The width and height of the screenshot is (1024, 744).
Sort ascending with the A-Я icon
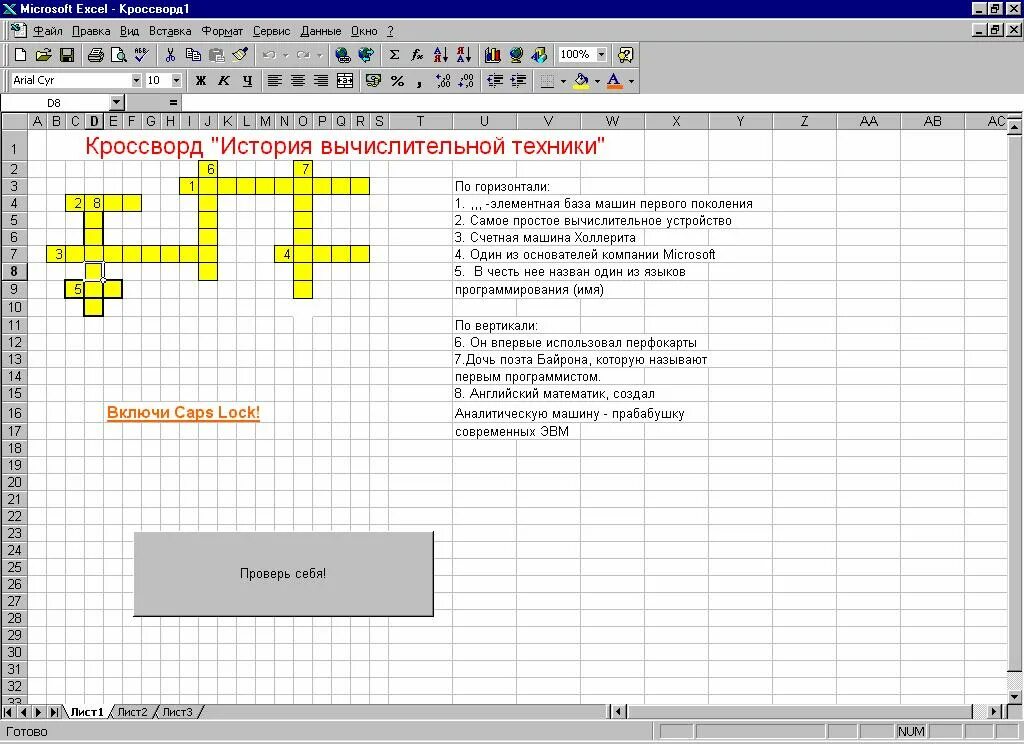tap(441, 55)
